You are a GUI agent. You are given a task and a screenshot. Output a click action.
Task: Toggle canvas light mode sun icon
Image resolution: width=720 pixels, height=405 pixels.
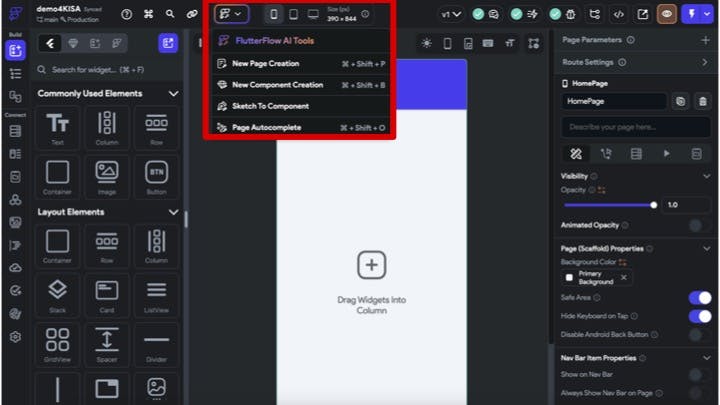[x=427, y=43]
